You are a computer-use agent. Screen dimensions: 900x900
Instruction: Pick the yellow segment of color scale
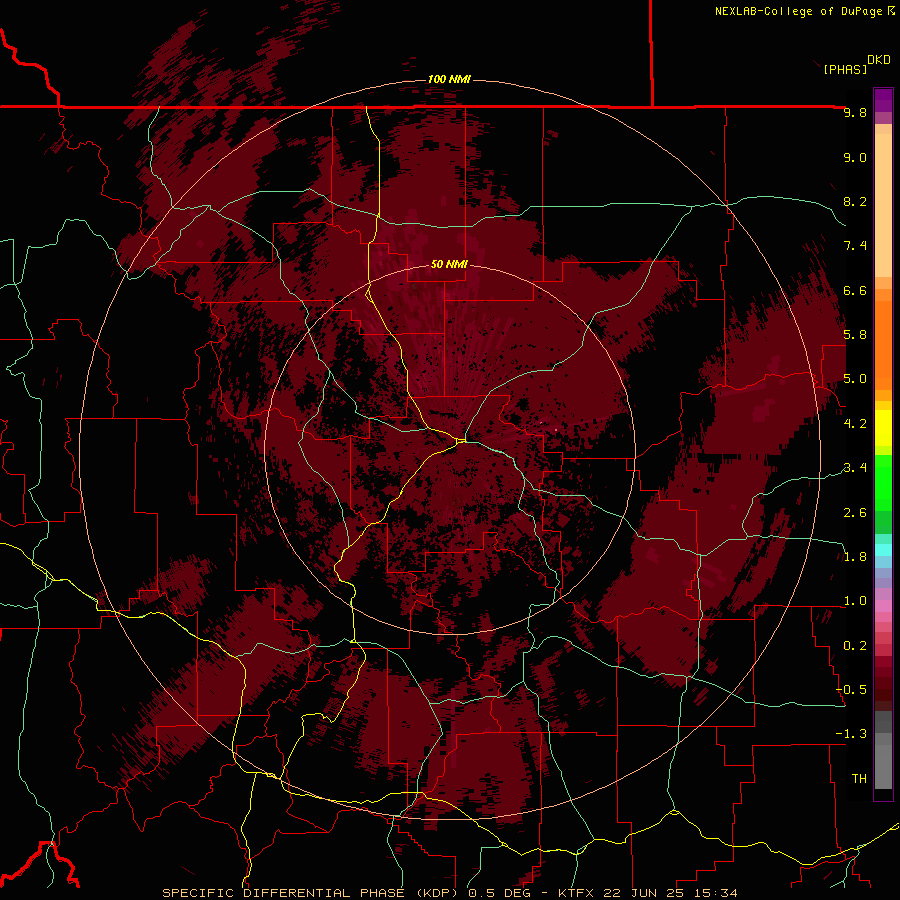(x=883, y=428)
